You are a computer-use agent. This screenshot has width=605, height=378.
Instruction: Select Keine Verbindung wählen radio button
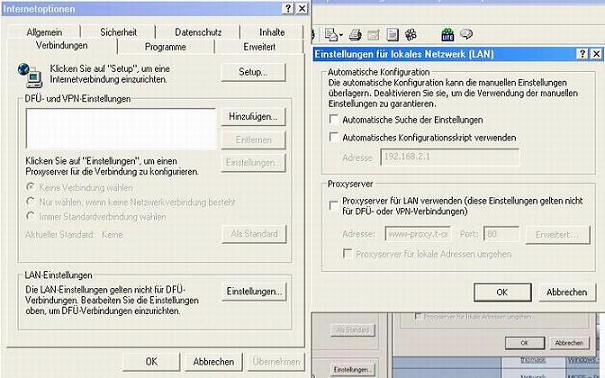point(30,187)
